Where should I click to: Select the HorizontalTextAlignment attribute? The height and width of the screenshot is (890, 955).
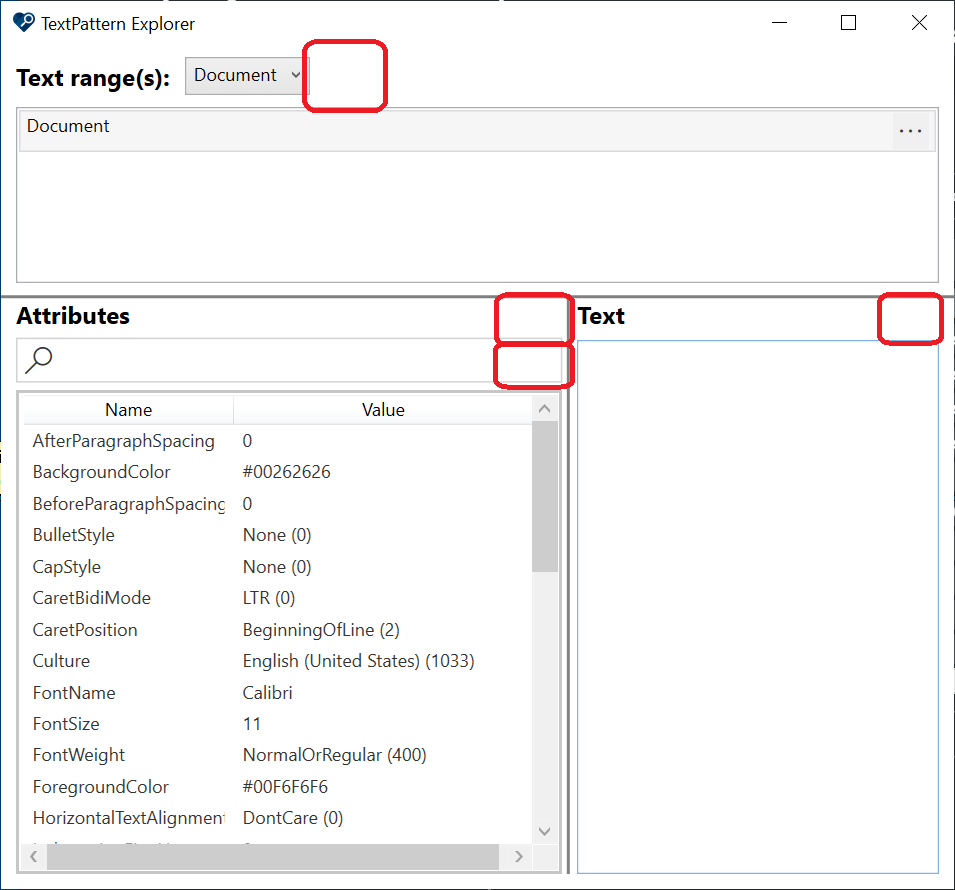pos(129,818)
